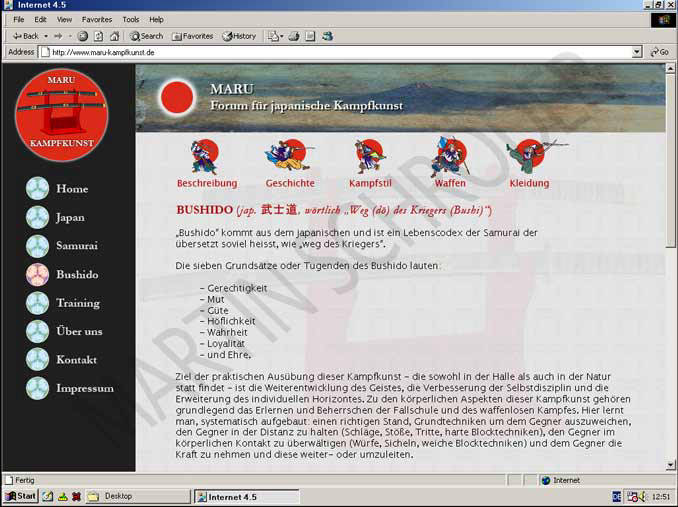Click the Print icon in toolbar
The image size is (678, 507).
click(293, 36)
